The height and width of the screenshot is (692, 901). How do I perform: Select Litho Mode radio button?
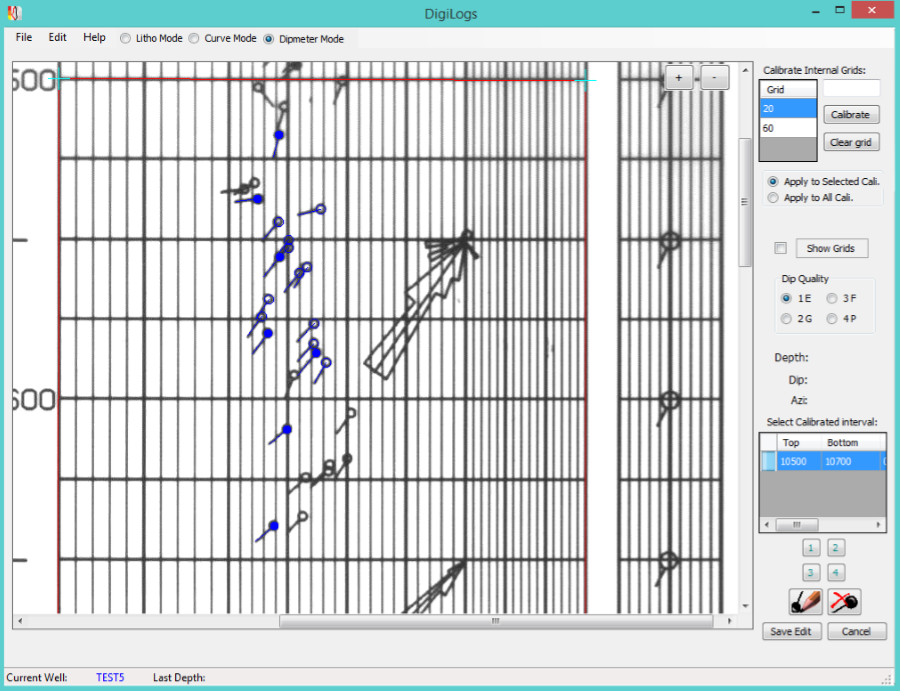pyautogui.click(x=126, y=39)
